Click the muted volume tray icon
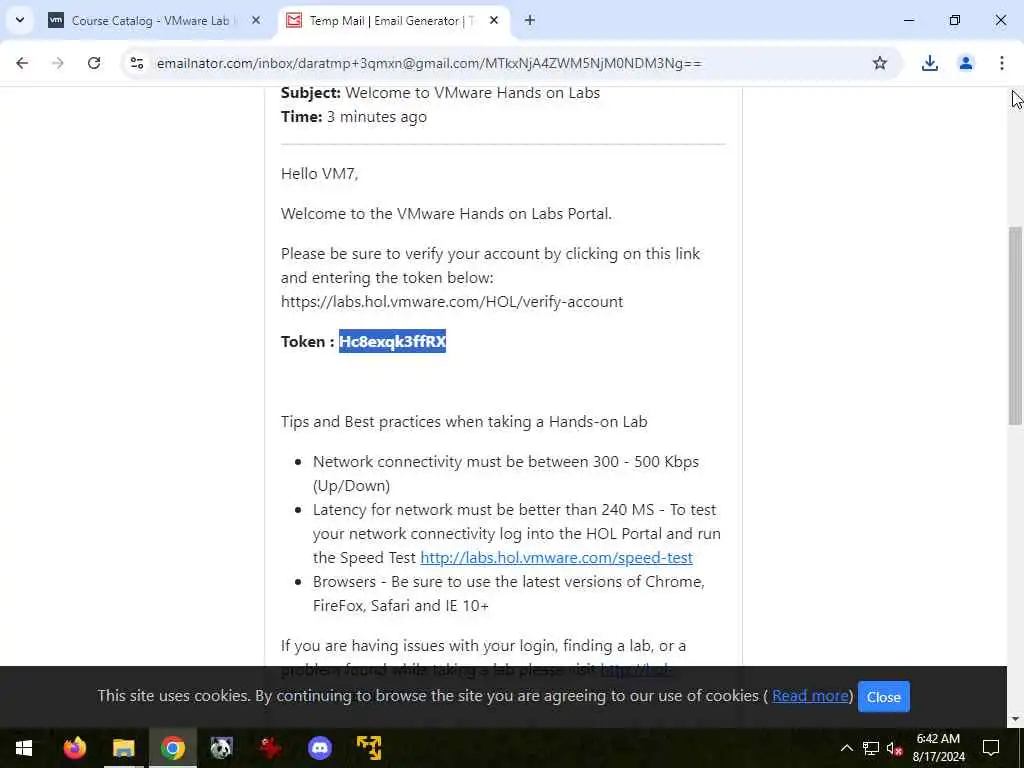 point(894,748)
